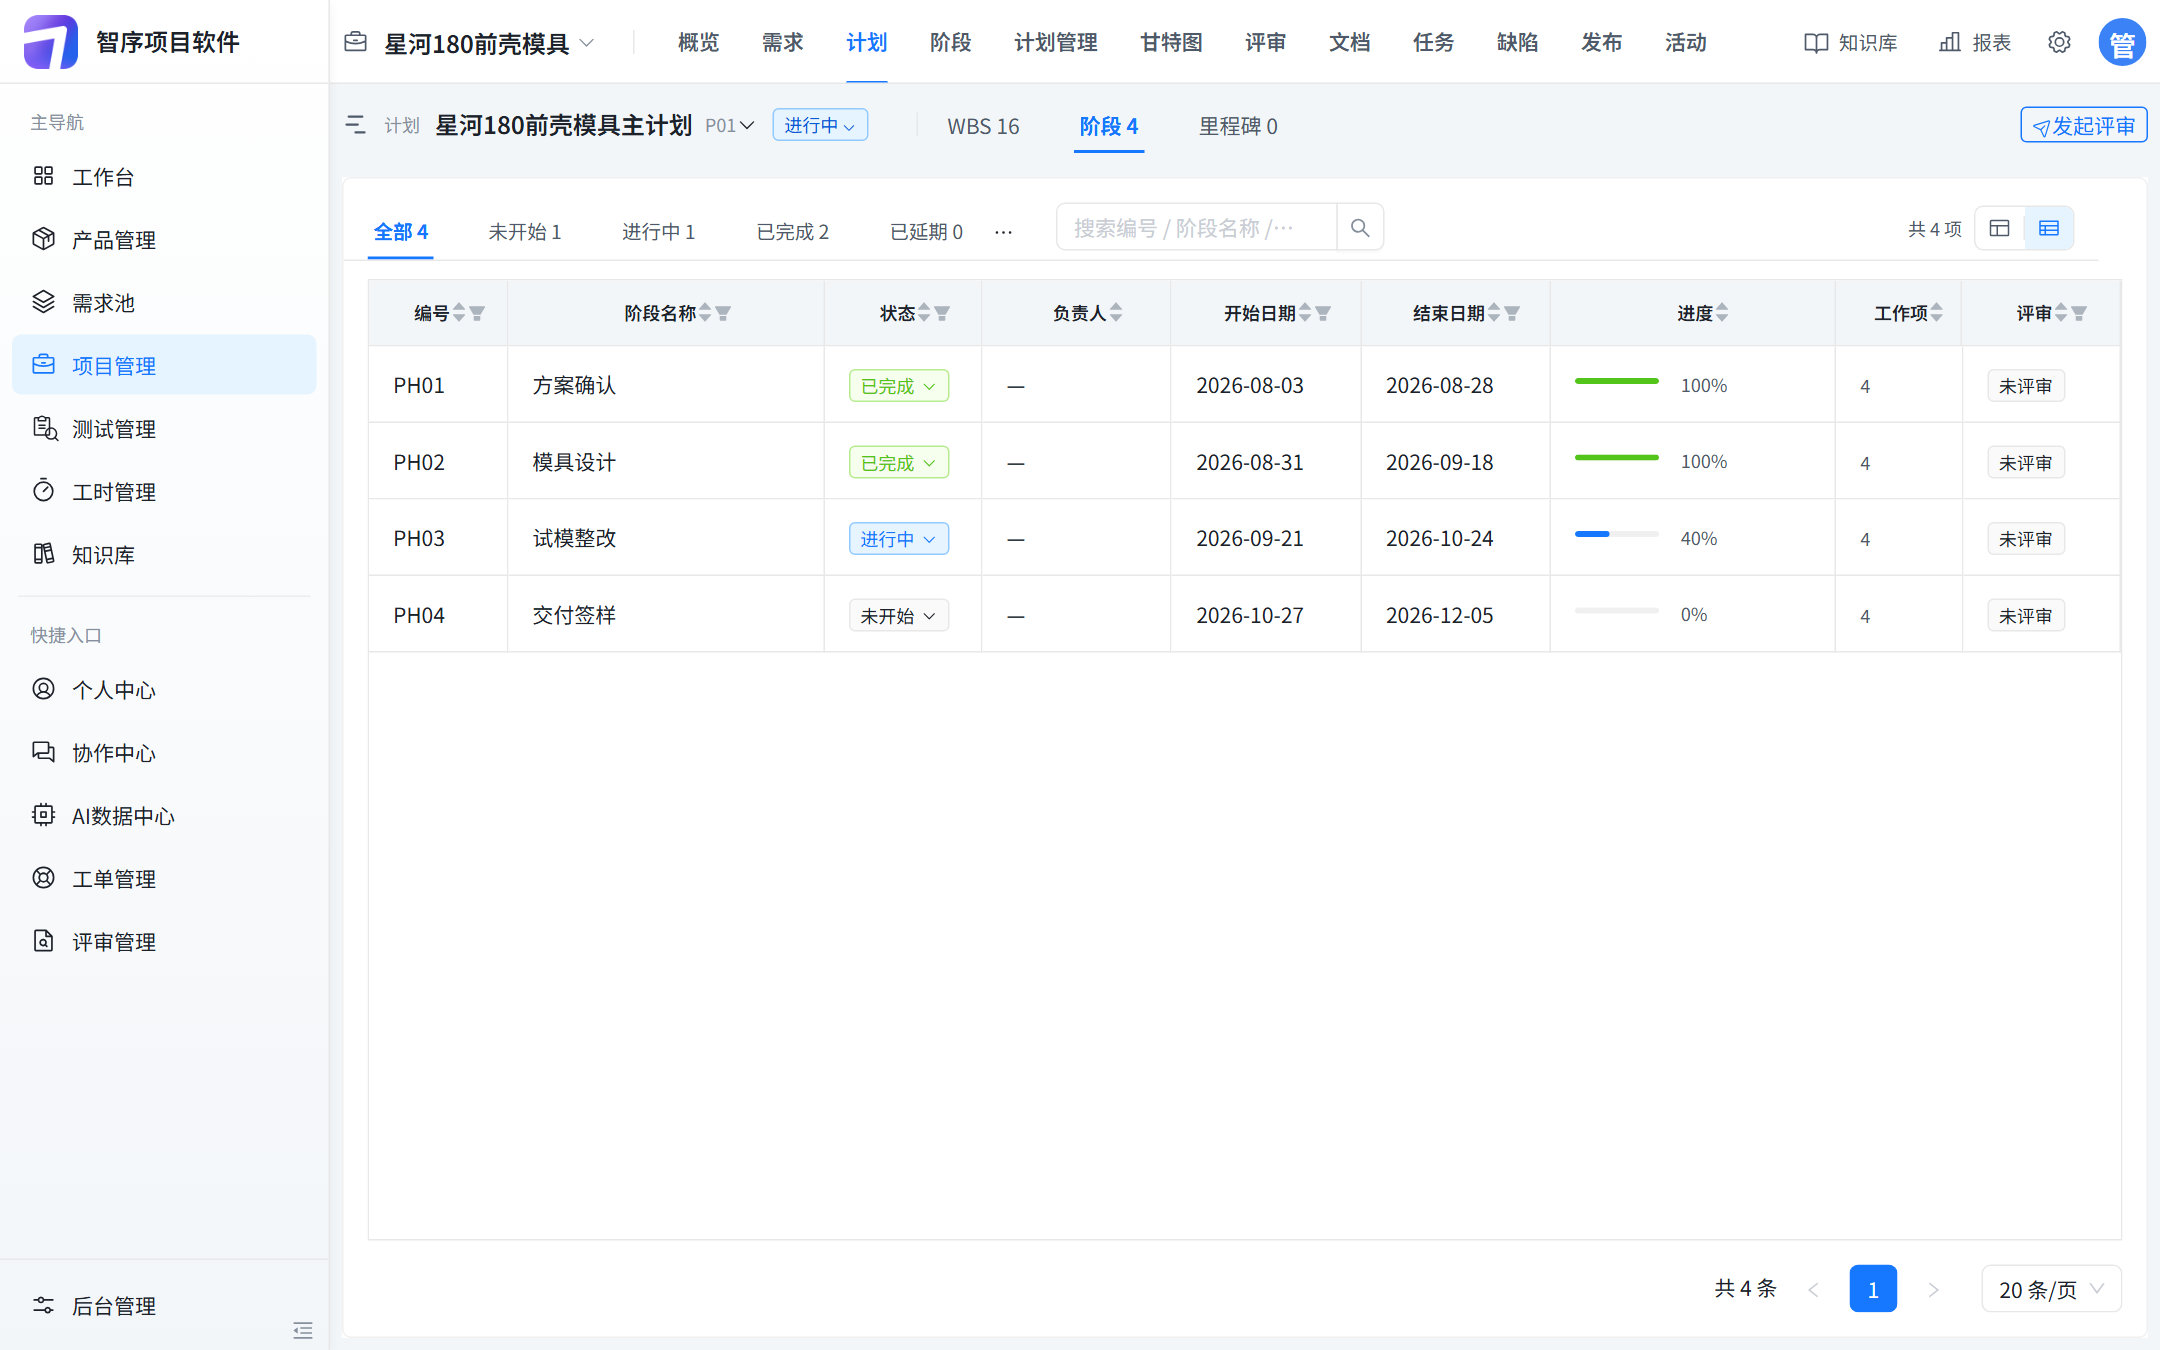
Task: Show more filter tabs via ellipsis
Action: pos(1003,232)
